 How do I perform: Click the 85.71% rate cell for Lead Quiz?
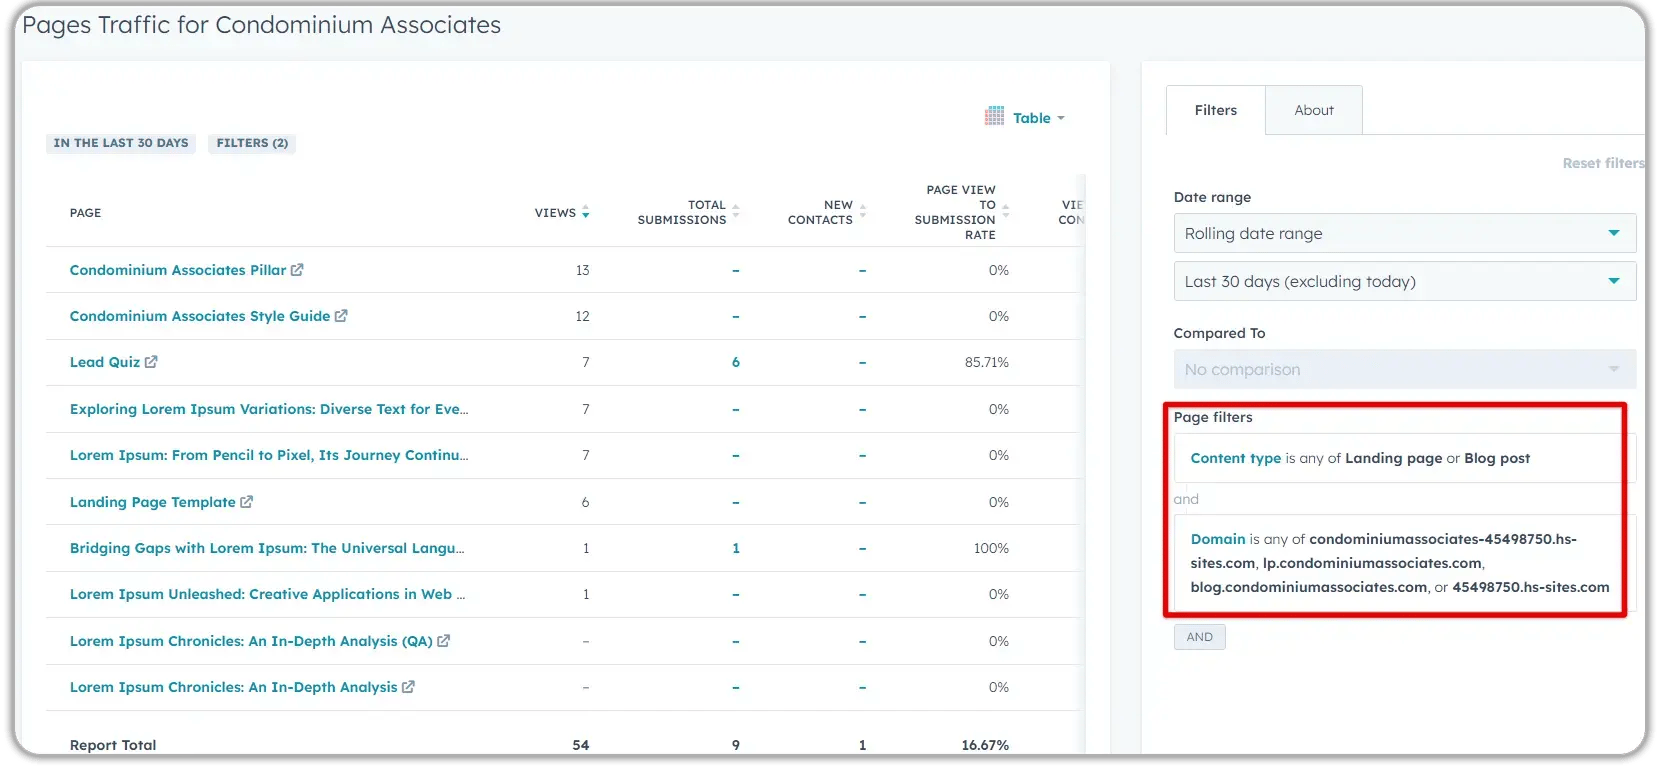click(987, 362)
